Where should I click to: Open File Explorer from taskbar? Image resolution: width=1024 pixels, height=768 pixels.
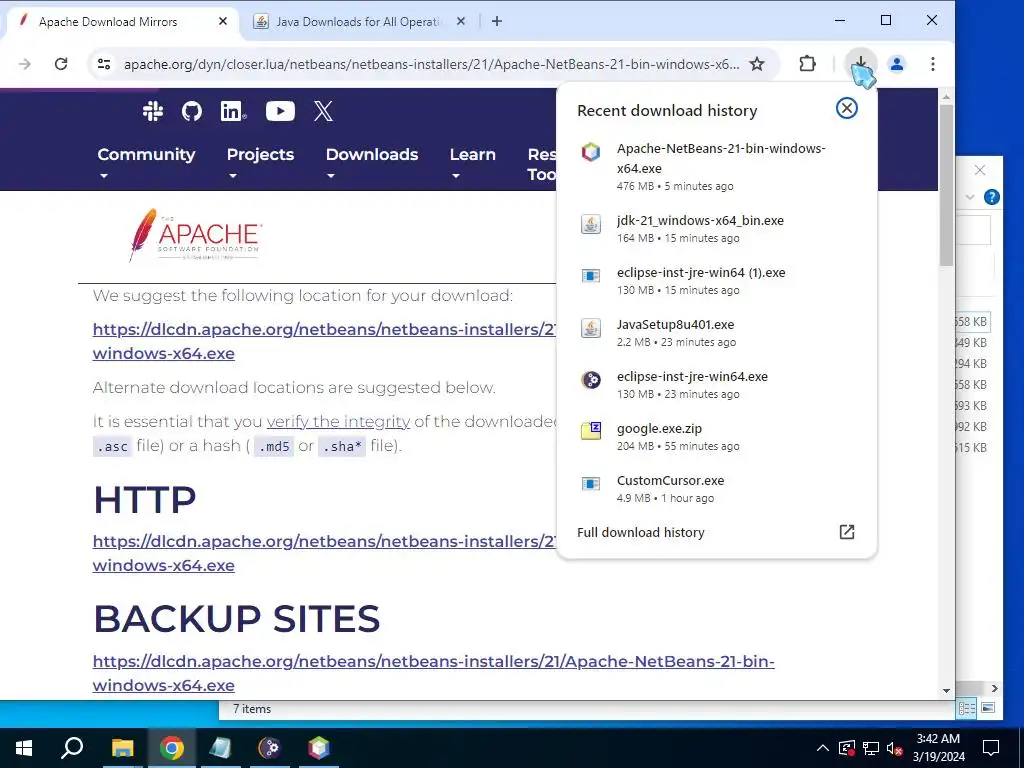click(x=122, y=748)
